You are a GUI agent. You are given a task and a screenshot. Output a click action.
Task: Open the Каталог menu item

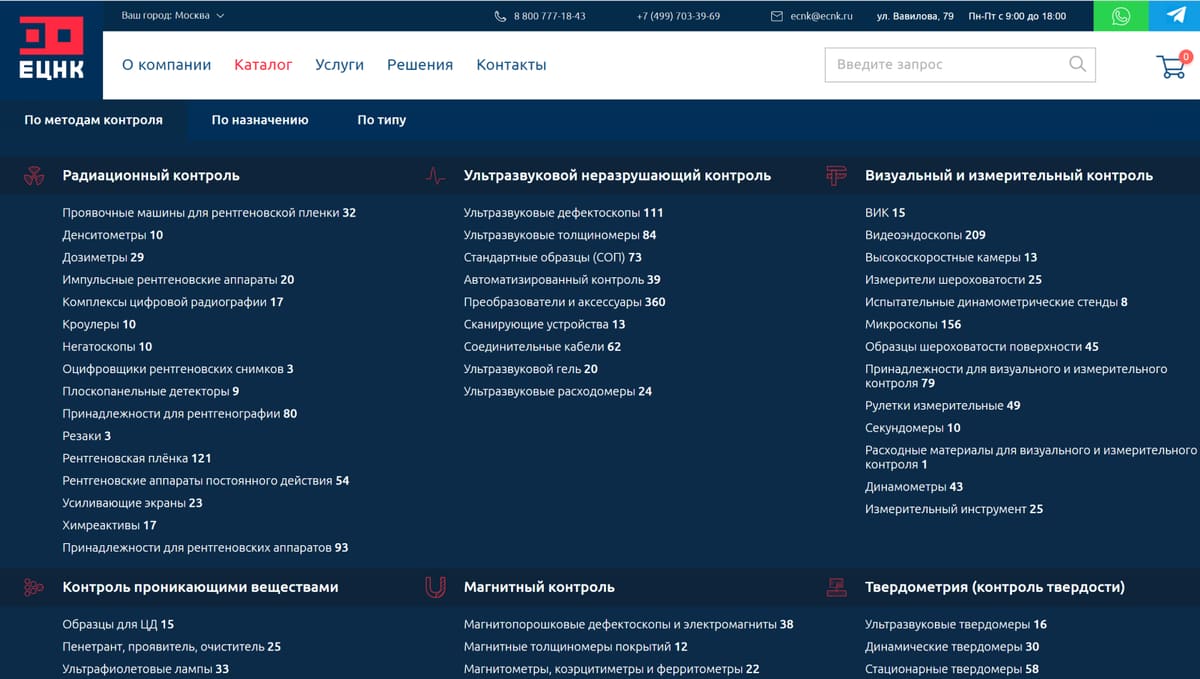(263, 65)
